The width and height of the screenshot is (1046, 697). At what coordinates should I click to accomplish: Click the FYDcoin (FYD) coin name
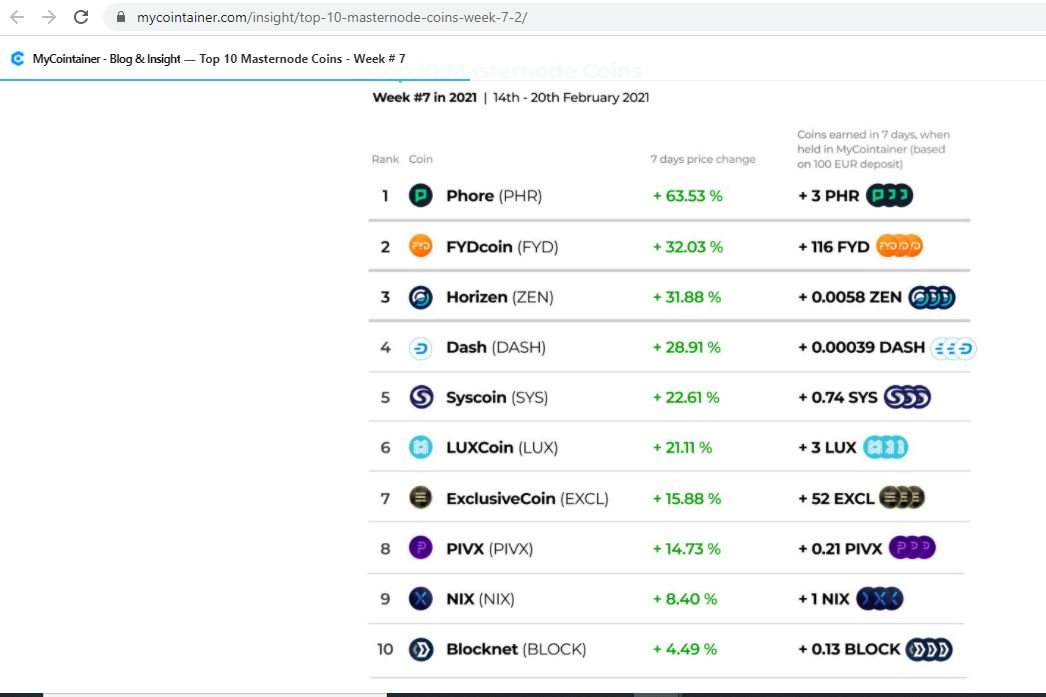point(502,247)
